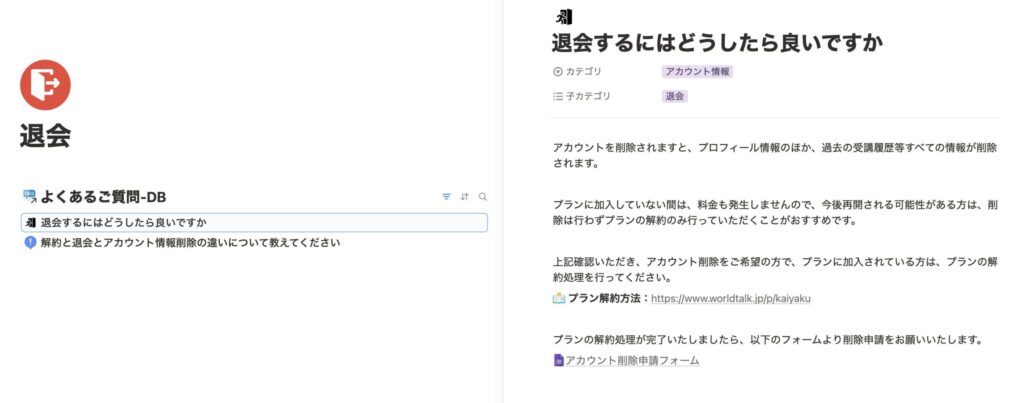
Task: Click the envelope icon before プラン解約方法
Action: (559, 298)
